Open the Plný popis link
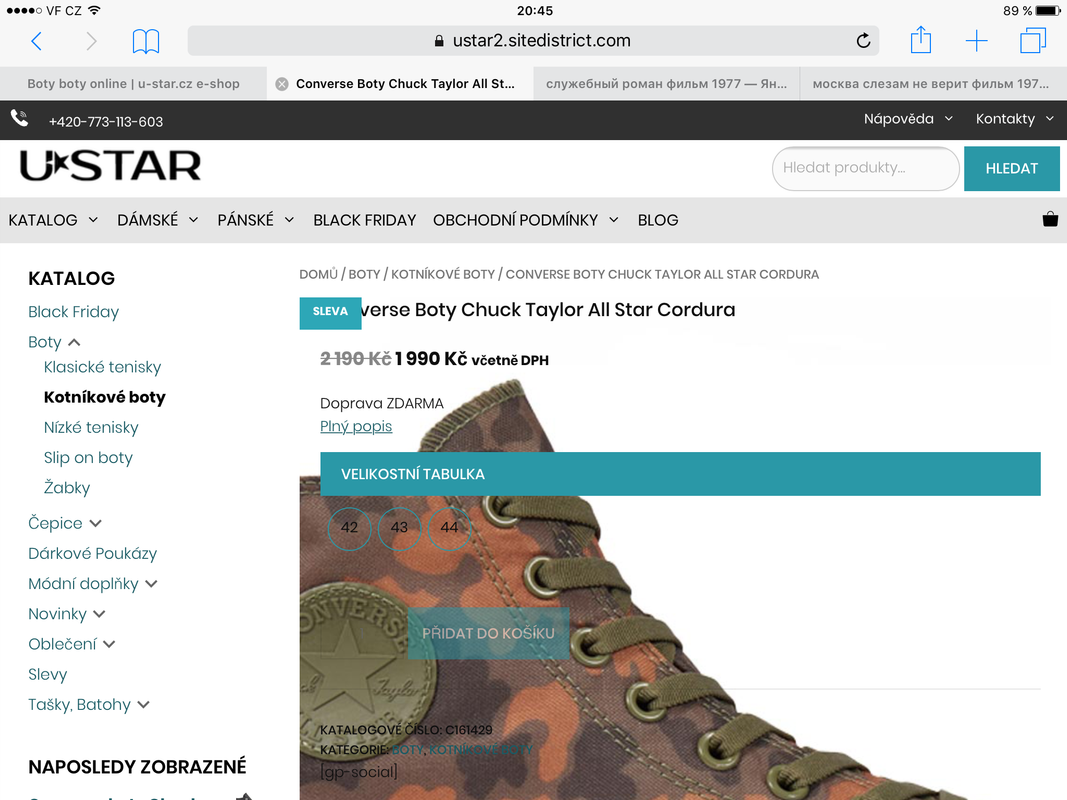The height and width of the screenshot is (800, 1067). (356, 426)
